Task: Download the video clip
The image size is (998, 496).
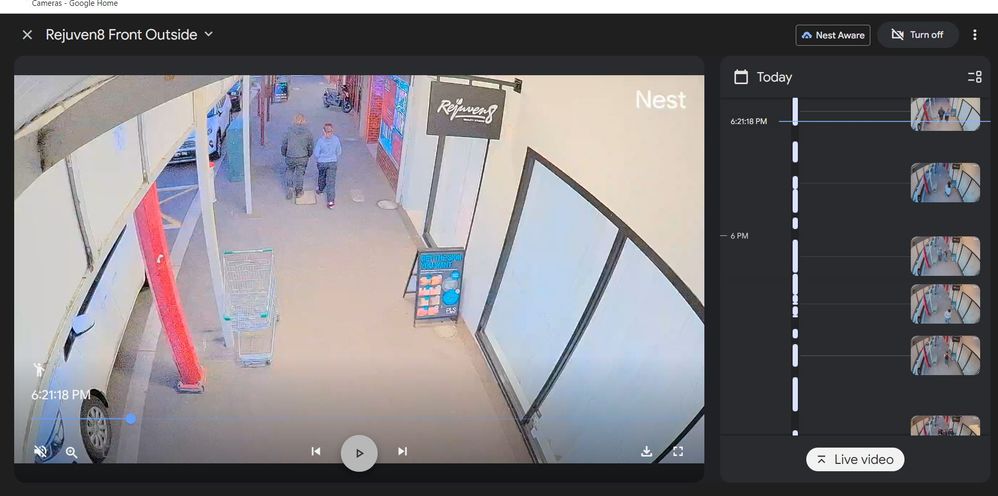Action: (x=647, y=452)
